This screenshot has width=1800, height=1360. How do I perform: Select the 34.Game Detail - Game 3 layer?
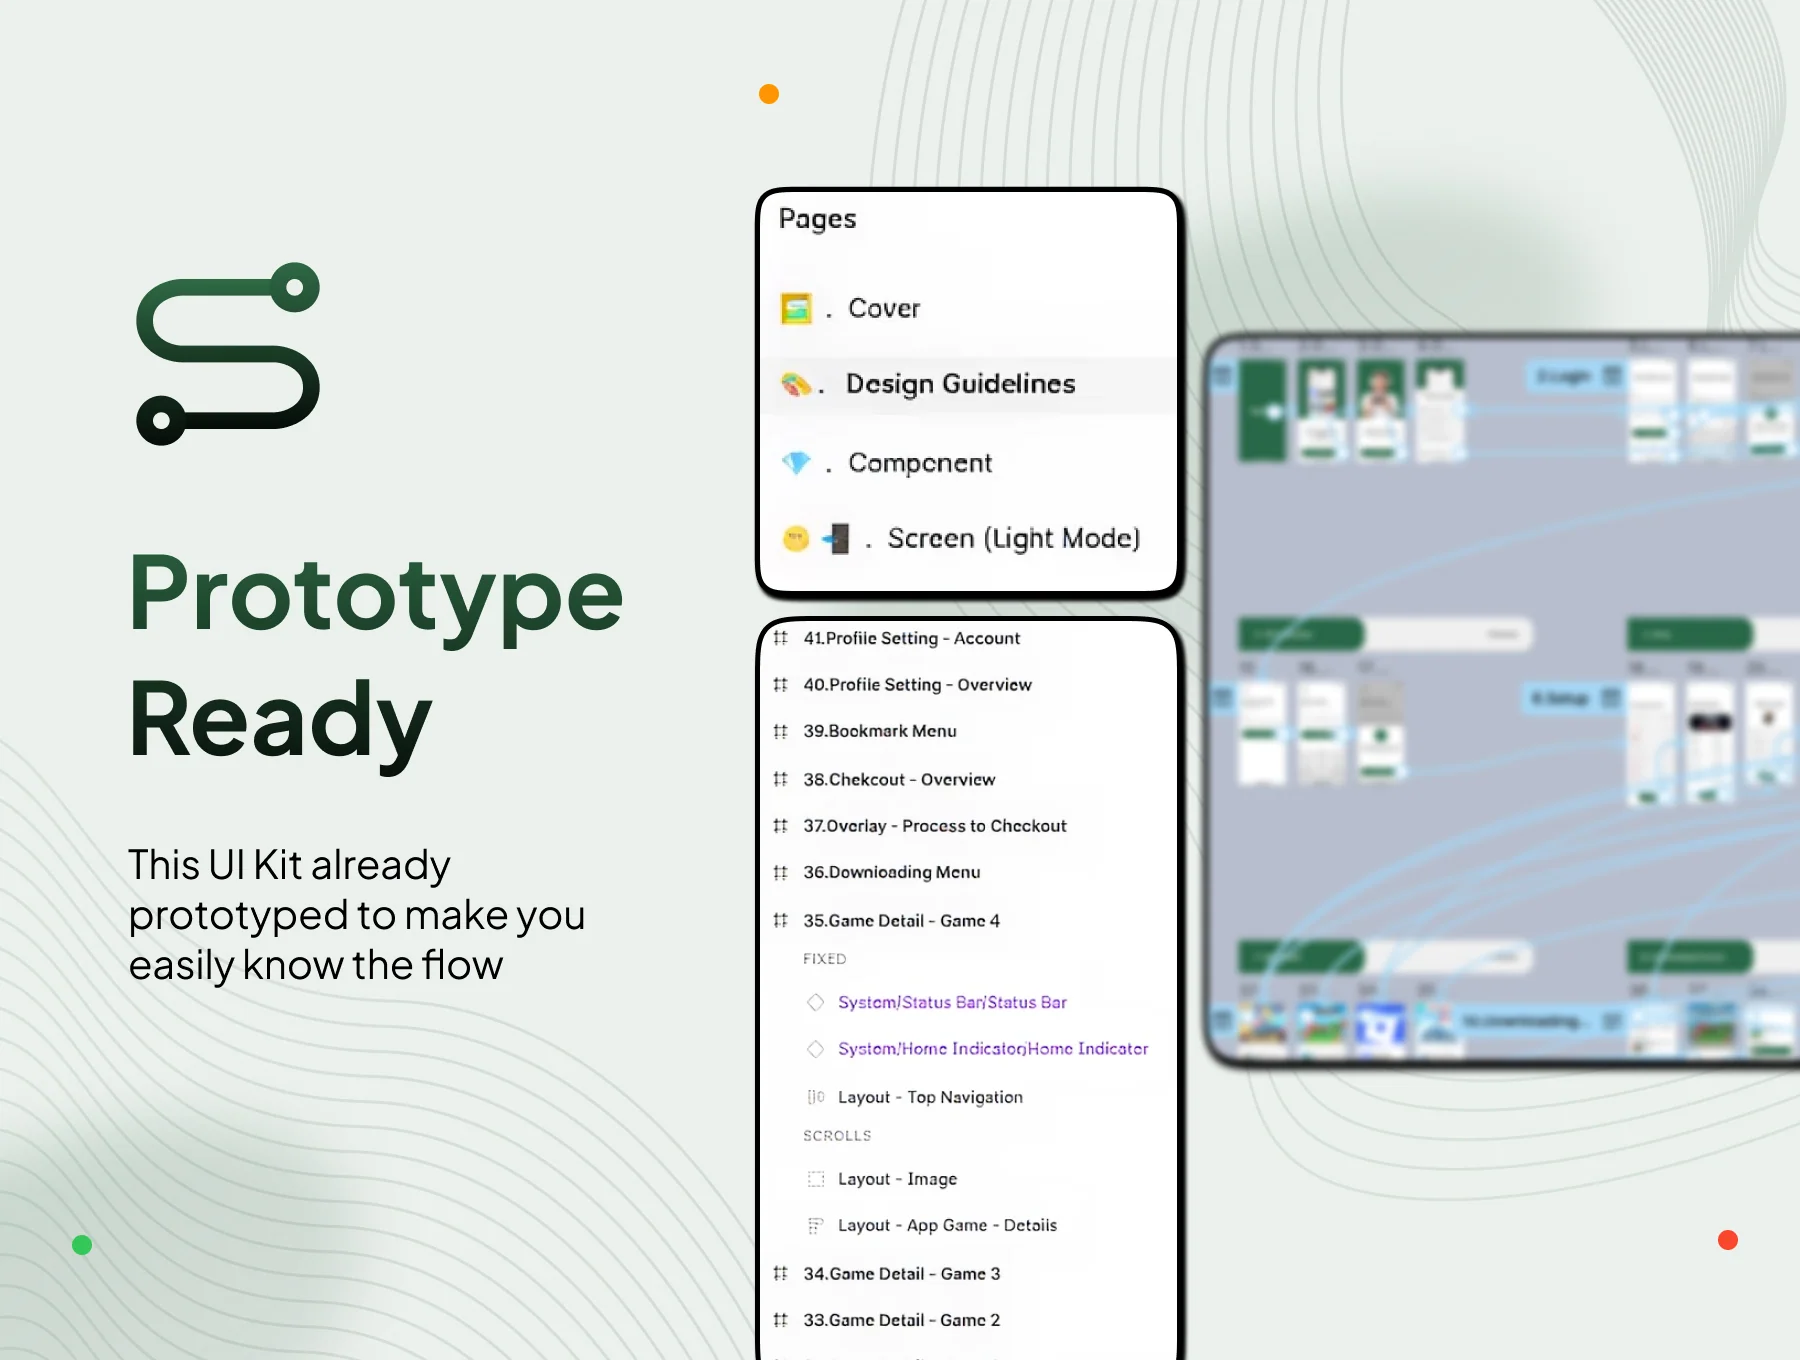[x=901, y=1274]
